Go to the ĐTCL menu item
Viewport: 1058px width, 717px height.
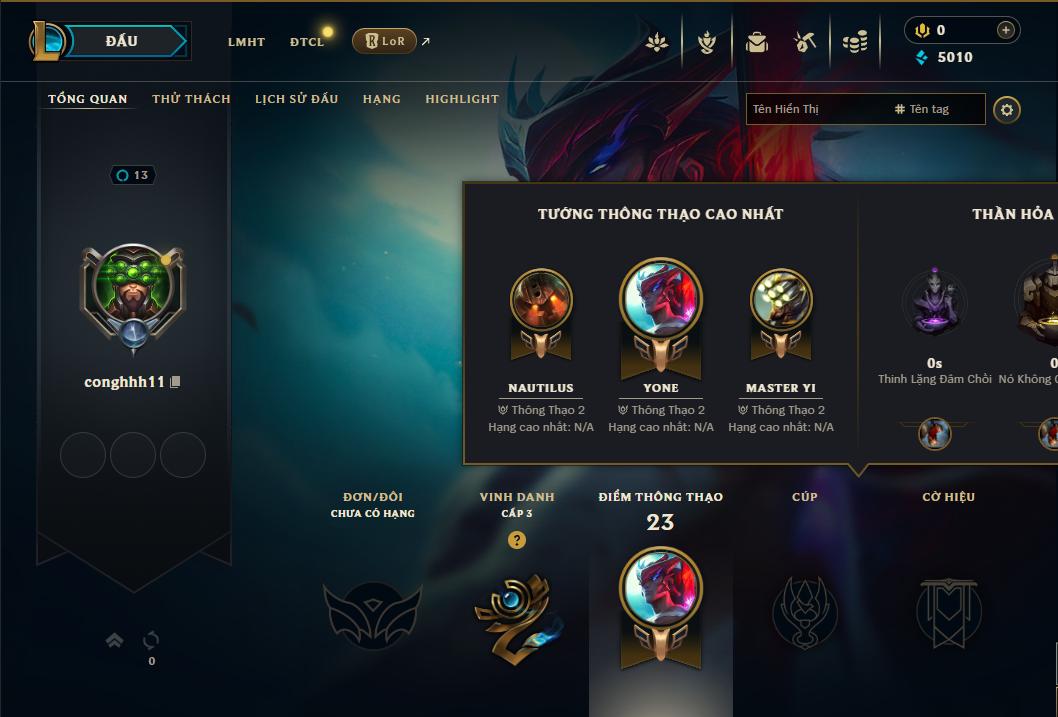pyautogui.click(x=307, y=42)
